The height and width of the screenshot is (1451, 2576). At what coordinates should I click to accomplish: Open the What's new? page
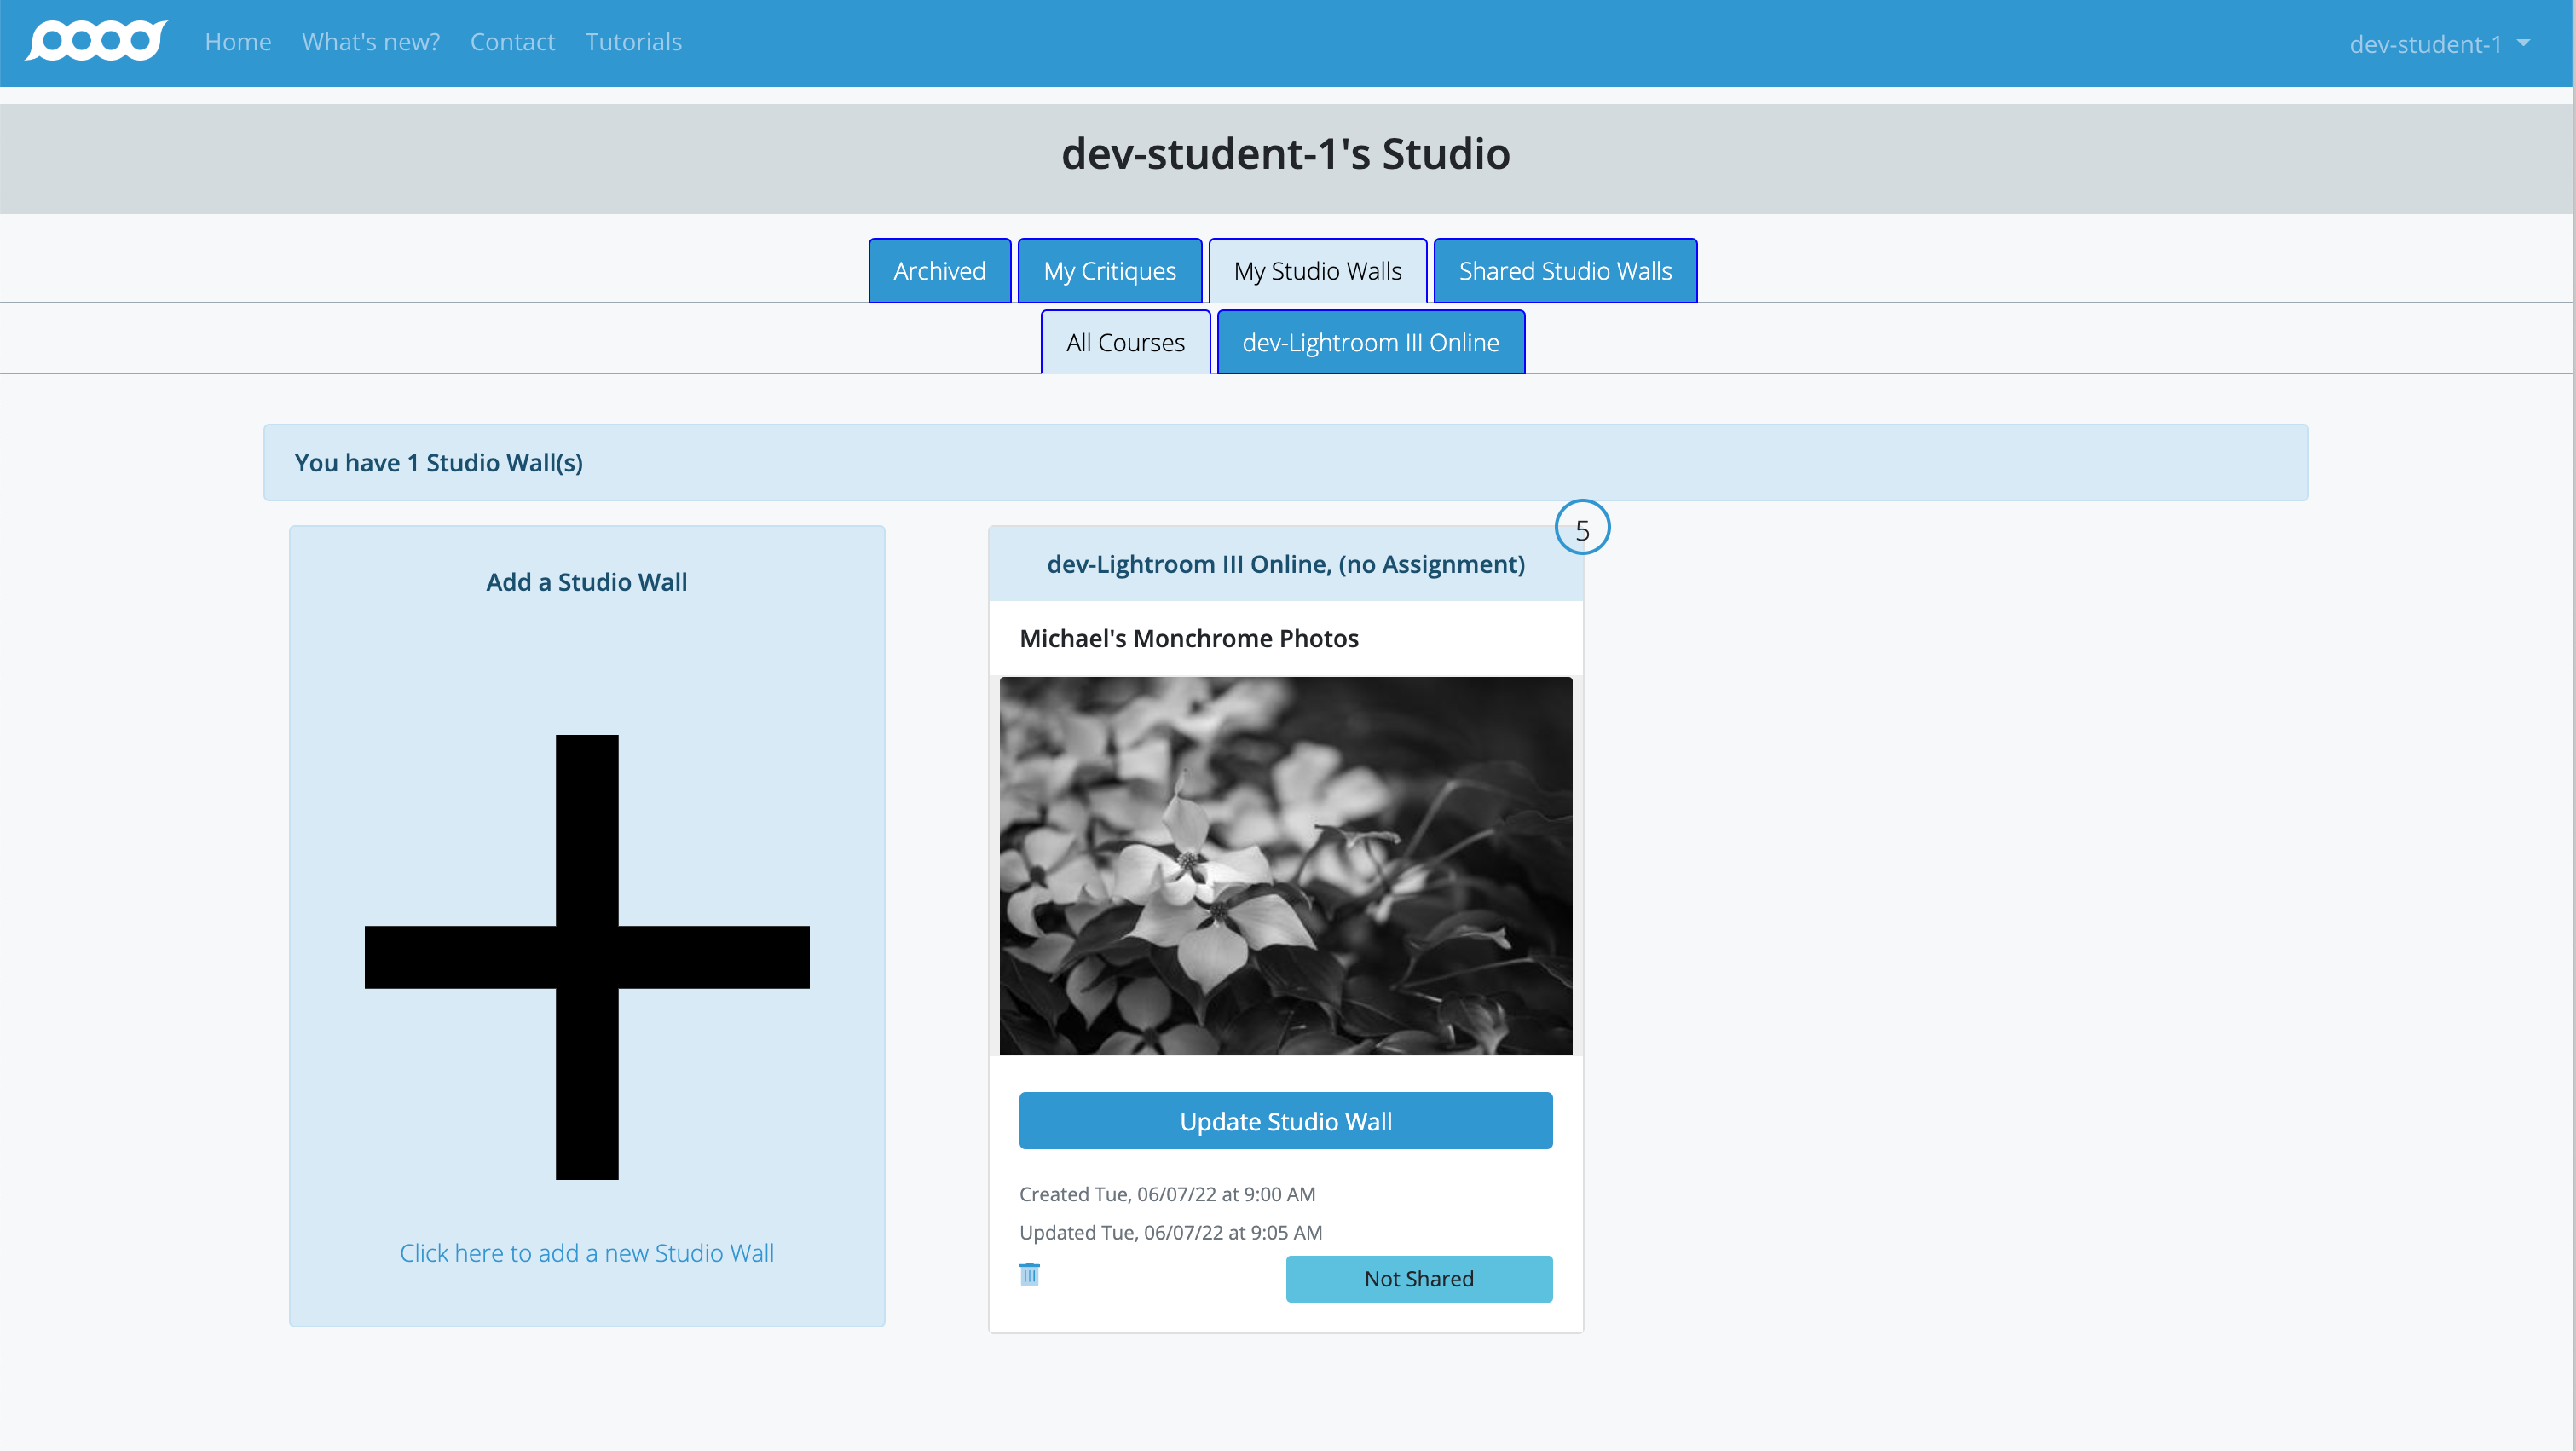point(371,41)
